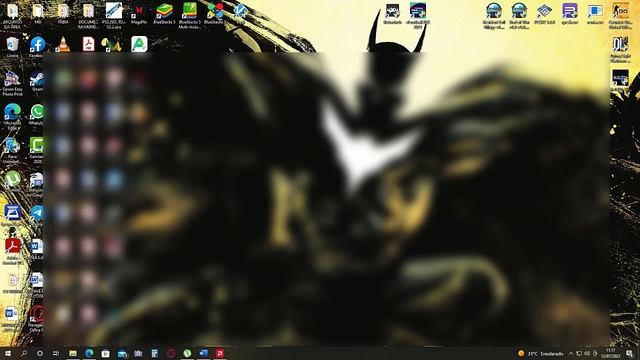Open Microsoft Store from the taskbar
The image size is (640, 360).
coord(105,353)
